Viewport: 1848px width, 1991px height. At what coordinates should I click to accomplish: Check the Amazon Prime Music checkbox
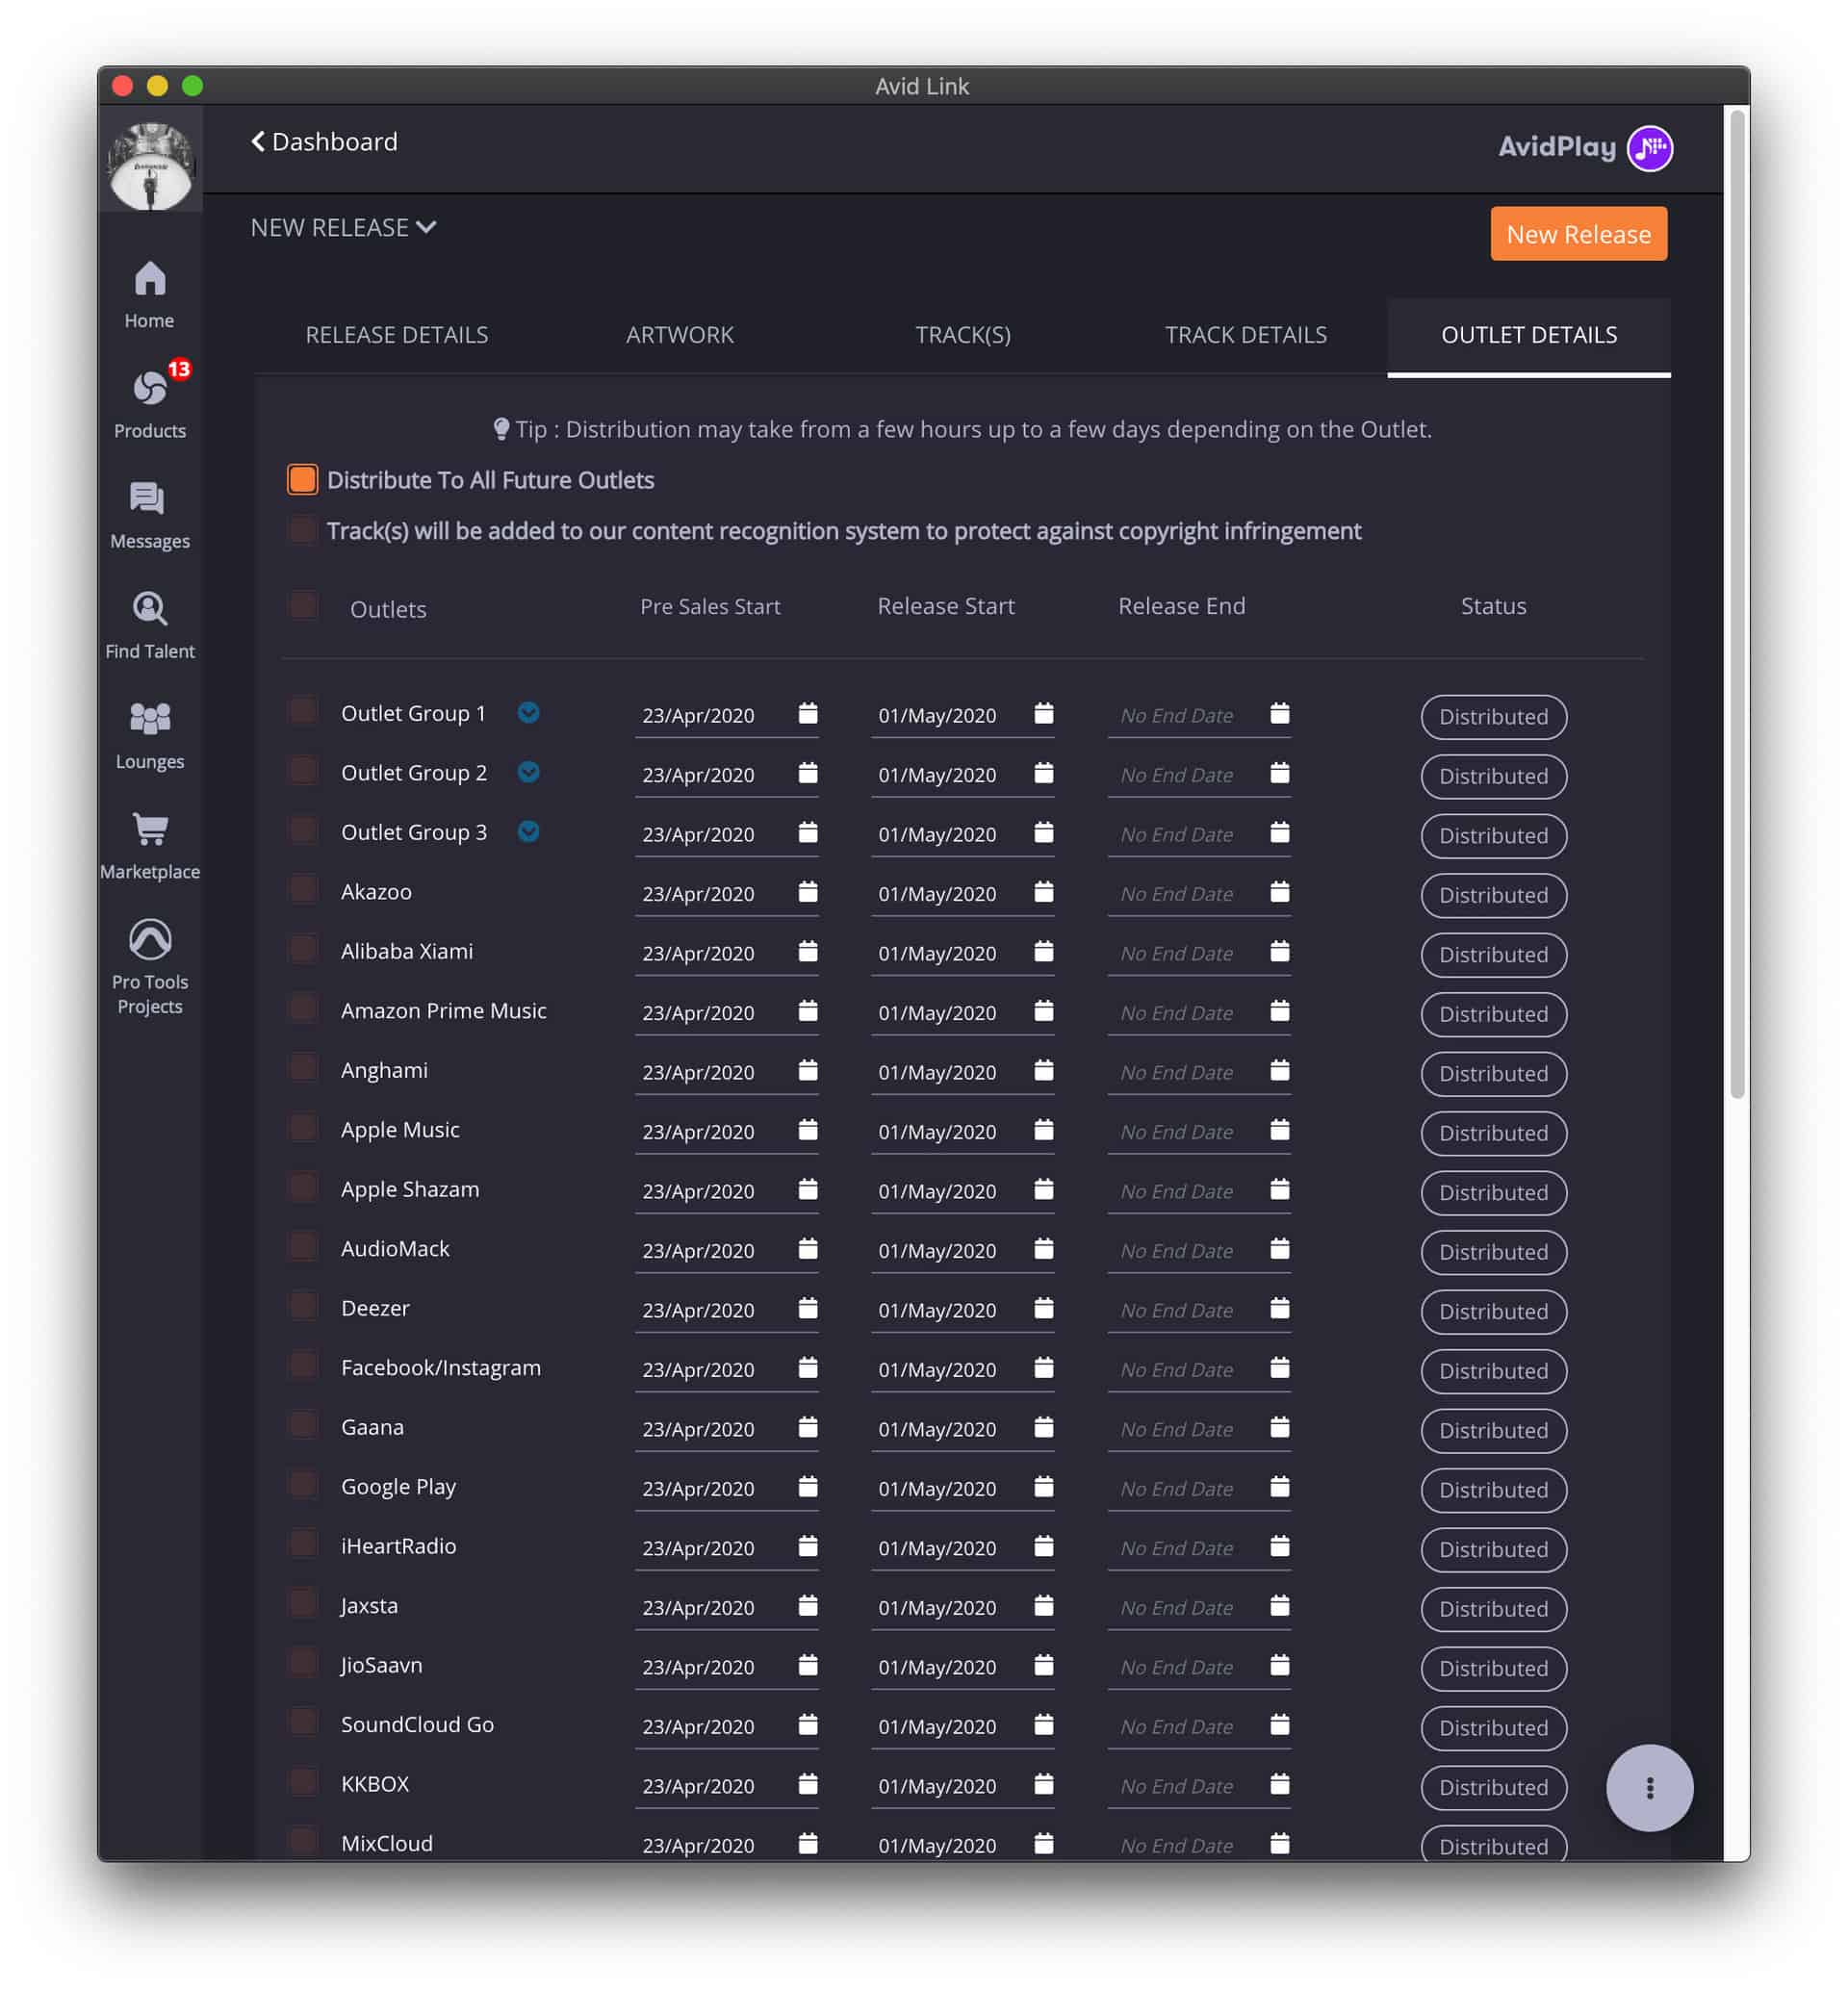303,1008
